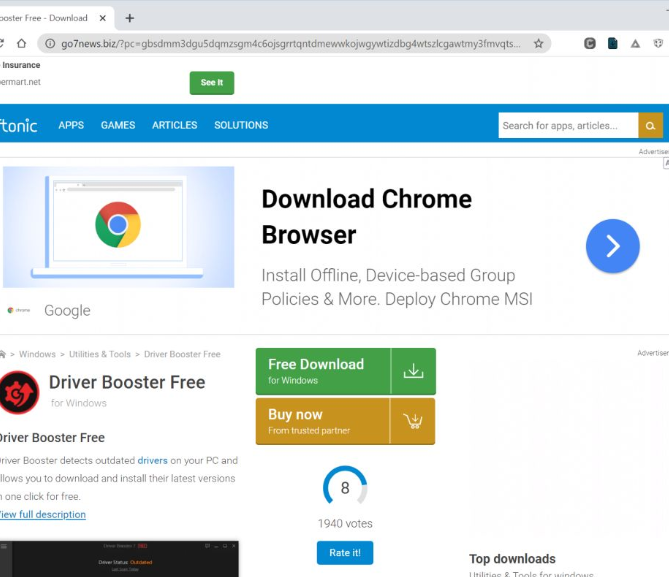View site information icon beside URL
Screen dimensions: 669x577
(48, 44)
